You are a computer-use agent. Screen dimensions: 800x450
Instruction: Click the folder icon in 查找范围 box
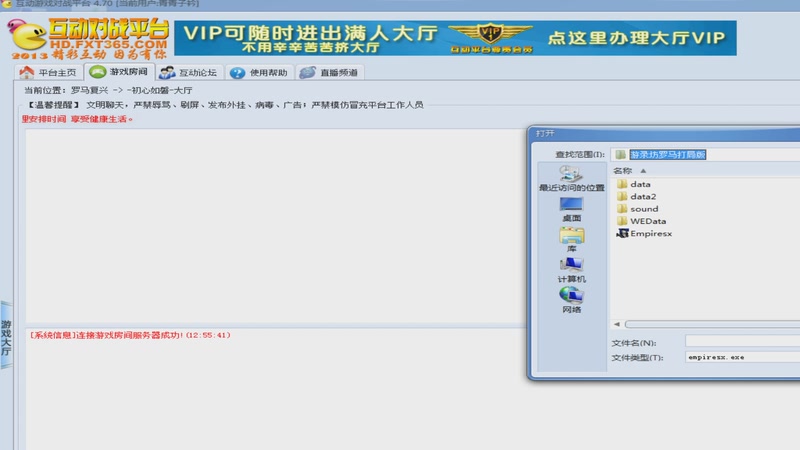[x=620, y=155]
